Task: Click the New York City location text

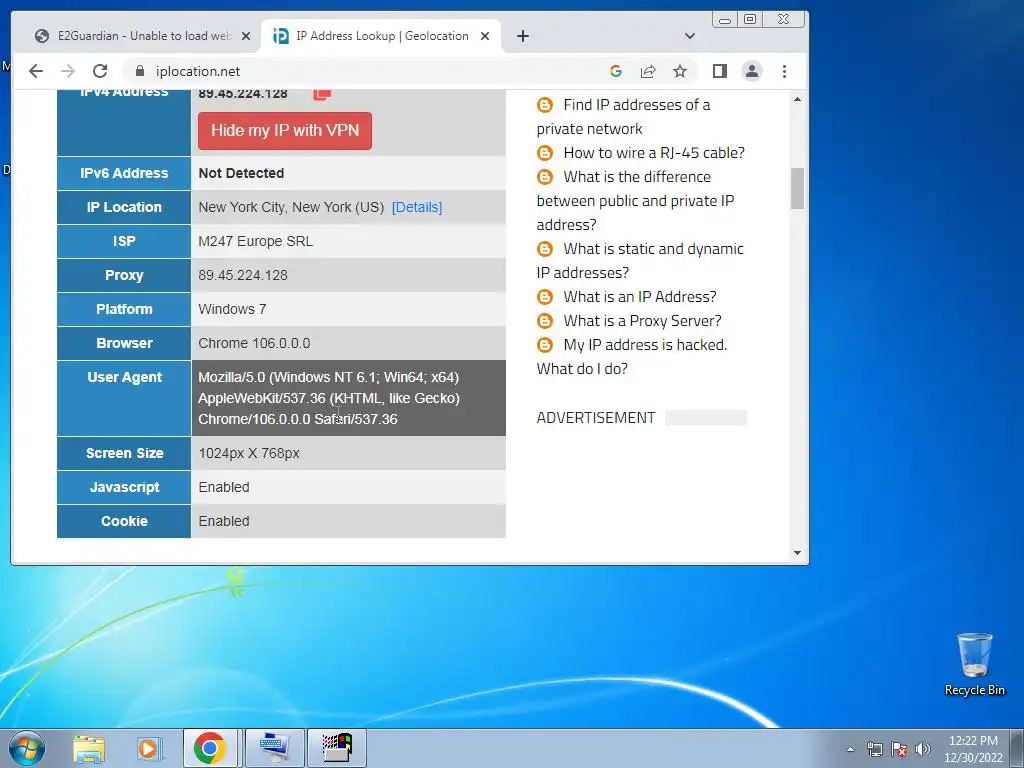Action: click(291, 207)
